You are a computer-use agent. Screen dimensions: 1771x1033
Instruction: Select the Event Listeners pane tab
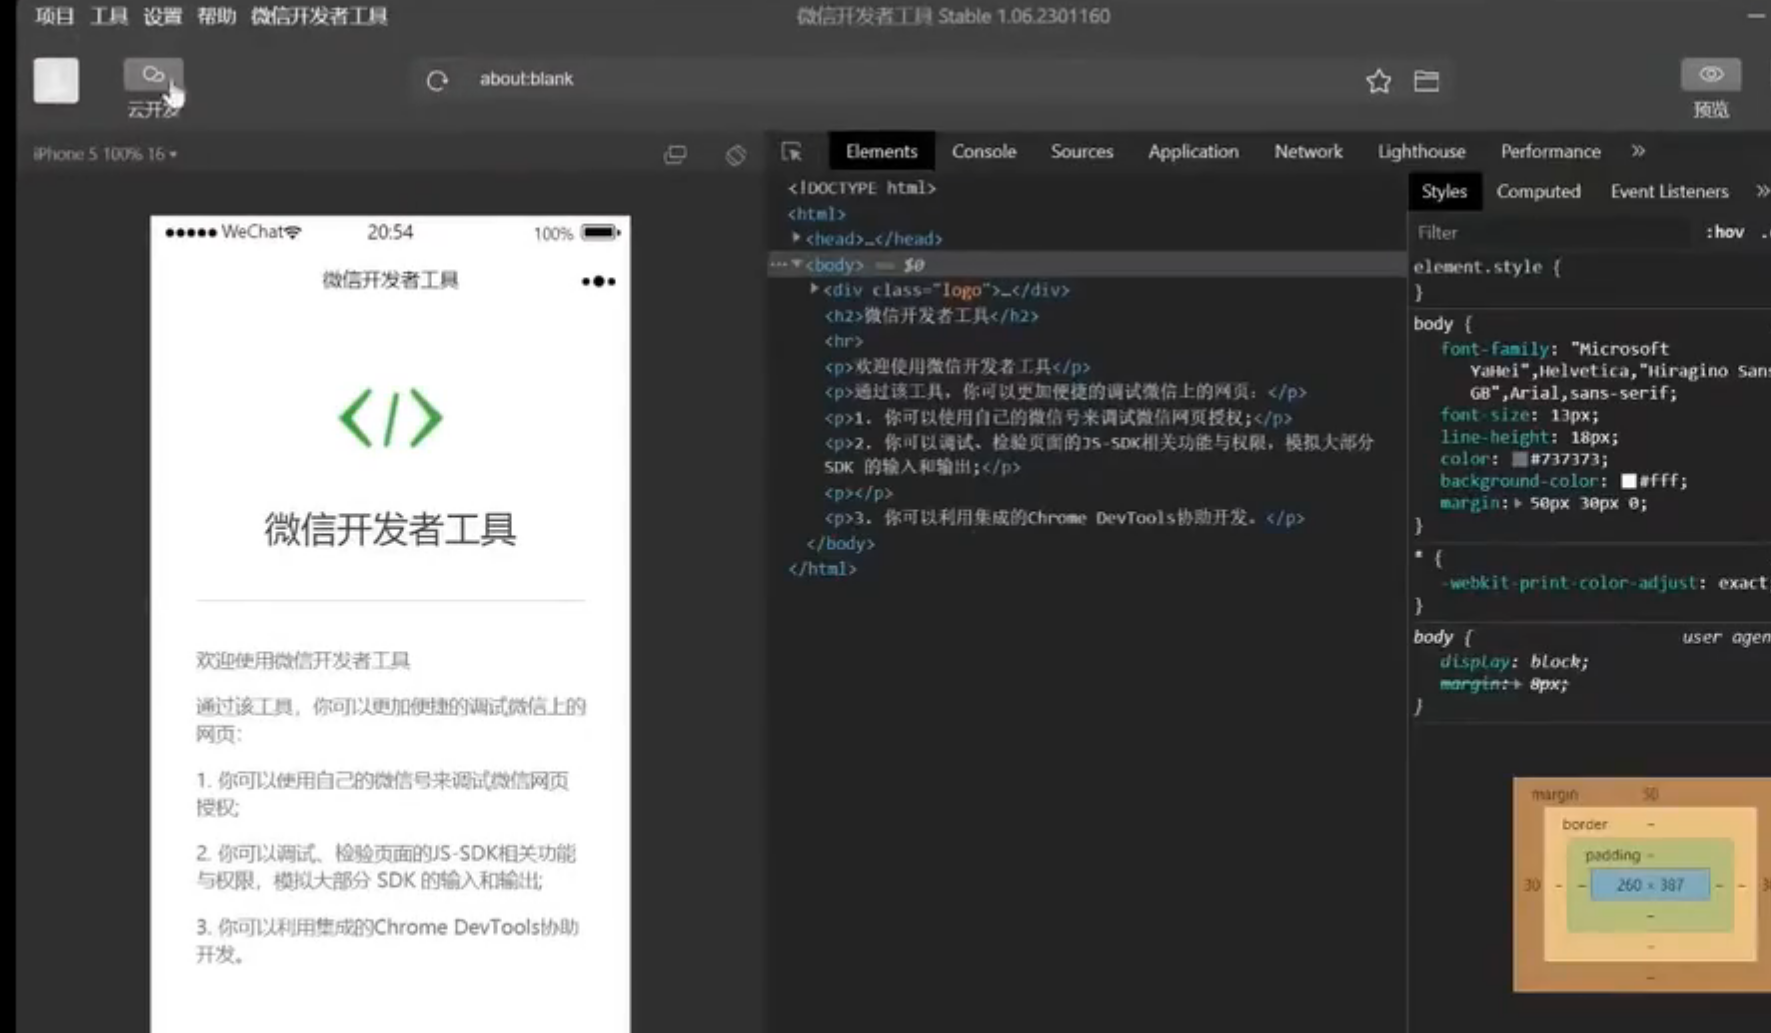coord(1669,191)
